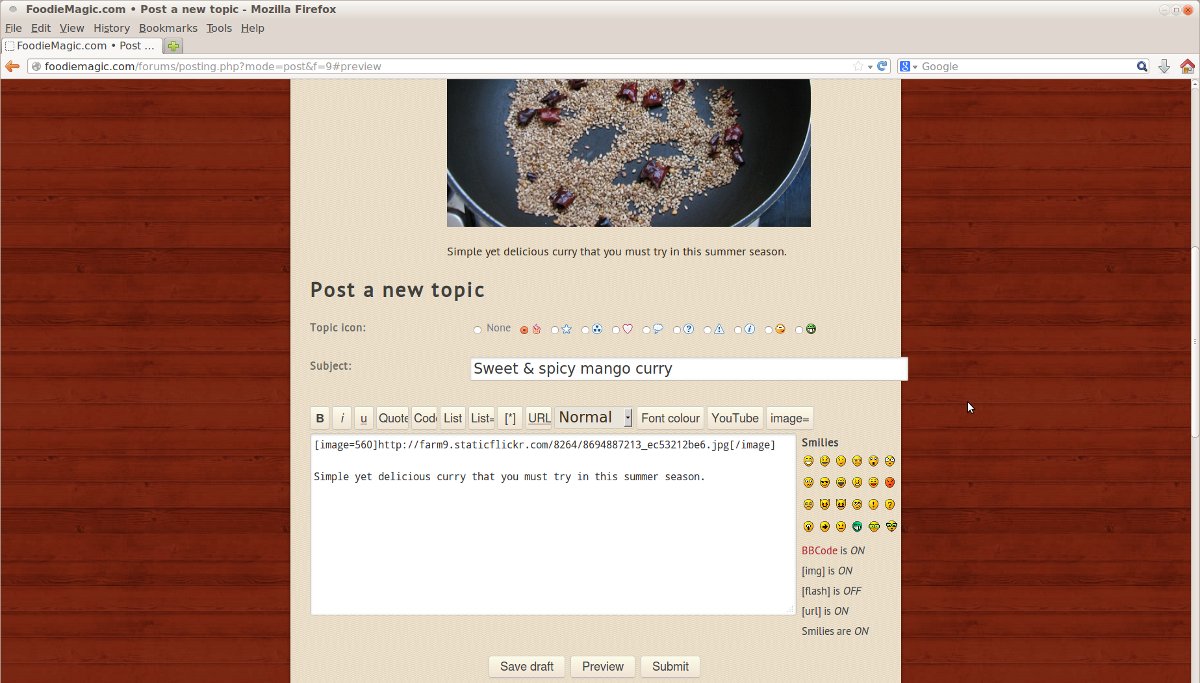Image resolution: width=1200 pixels, height=683 pixels.
Task: Open the URL bar history dropdown
Action: point(871,66)
